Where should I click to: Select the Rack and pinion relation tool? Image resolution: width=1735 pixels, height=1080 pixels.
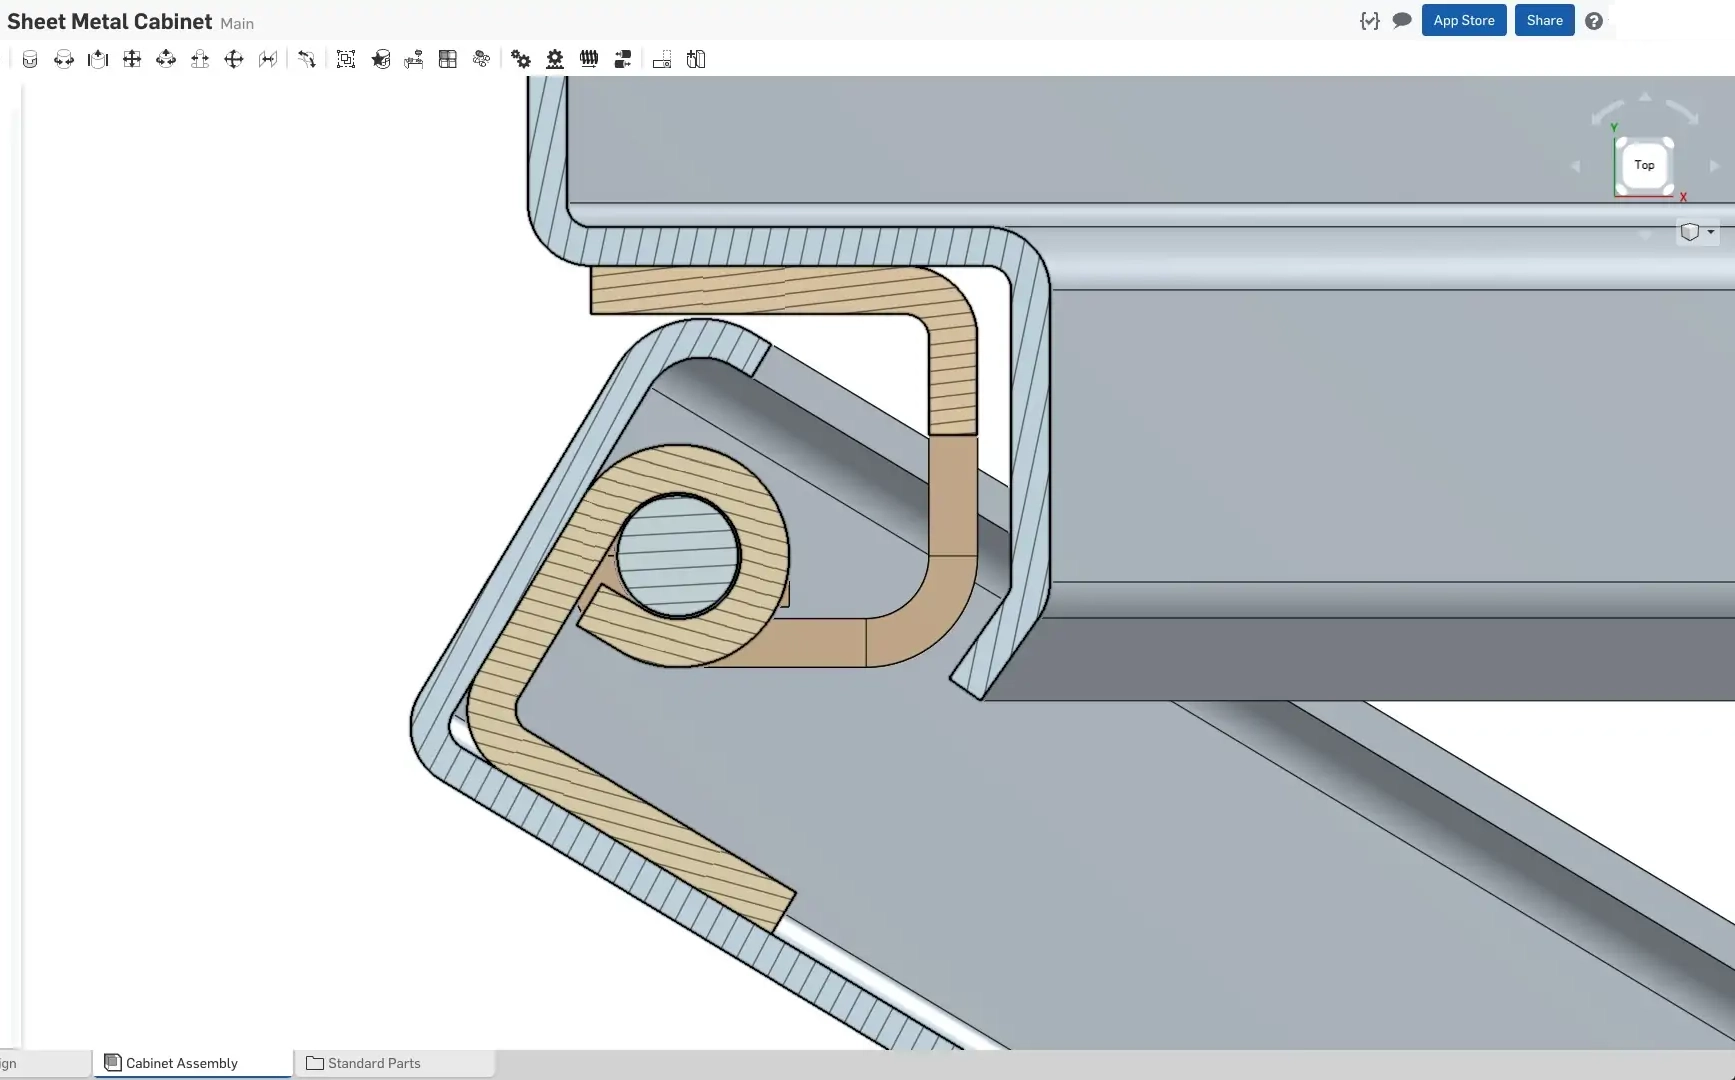pos(555,60)
